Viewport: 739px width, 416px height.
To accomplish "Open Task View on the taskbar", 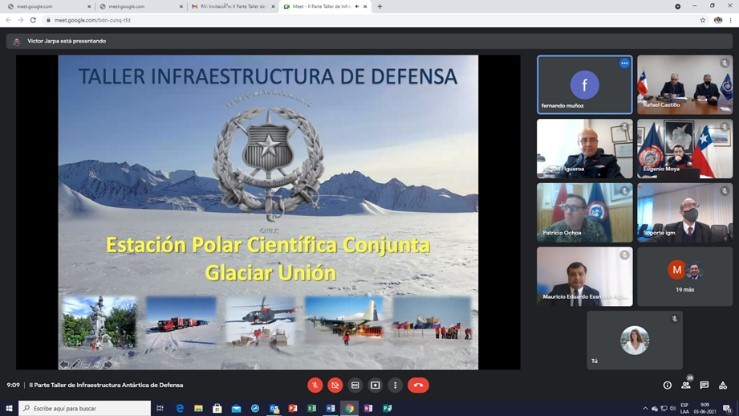I will 160,408.
